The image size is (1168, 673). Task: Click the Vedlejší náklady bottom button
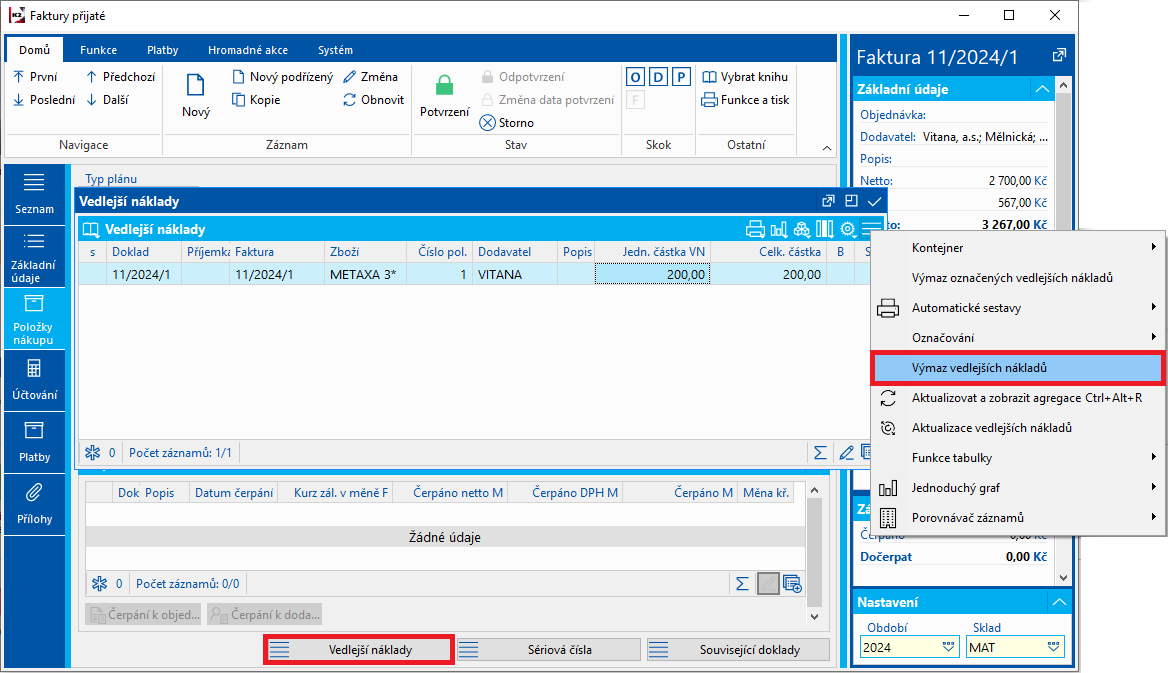[x=359, y=650]
